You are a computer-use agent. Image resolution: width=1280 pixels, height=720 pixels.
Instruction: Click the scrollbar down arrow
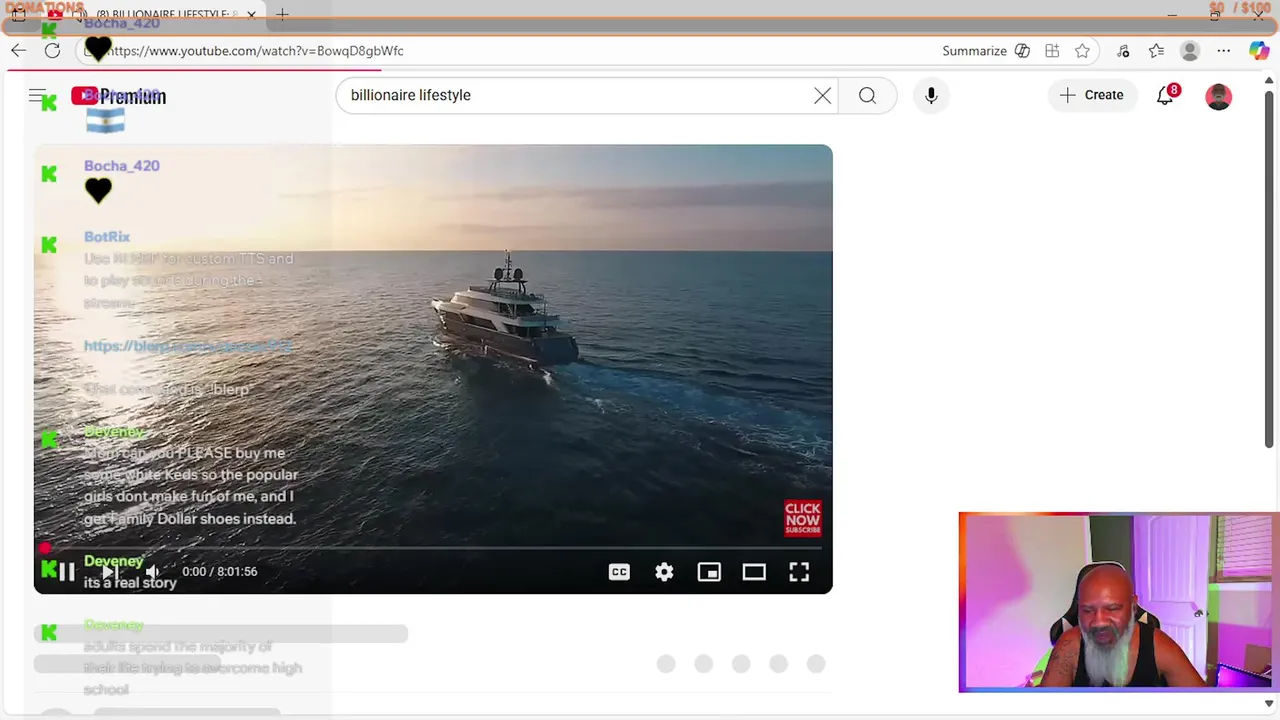point(1270,704)
